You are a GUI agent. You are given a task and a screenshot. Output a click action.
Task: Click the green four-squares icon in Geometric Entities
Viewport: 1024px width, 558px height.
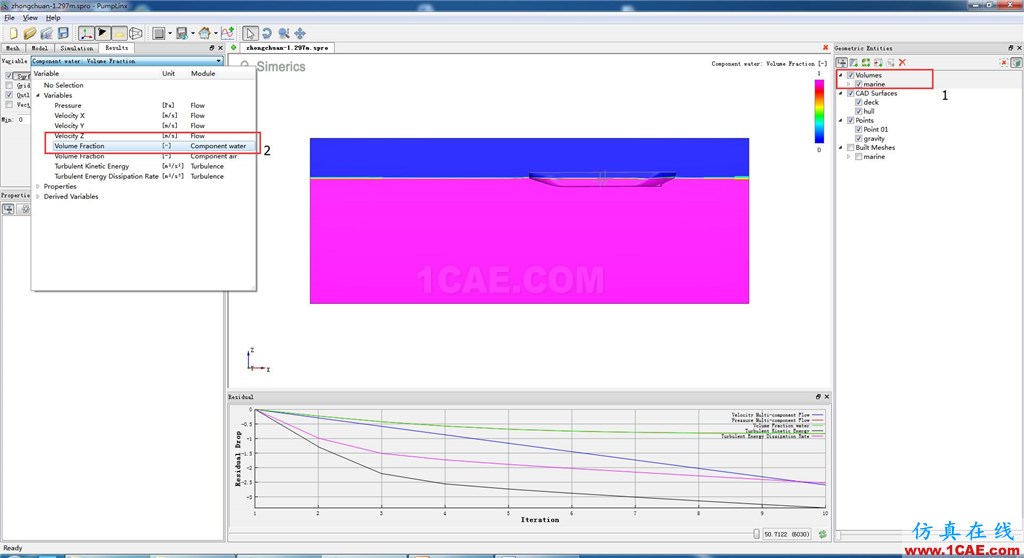click(x=866, y=62)
